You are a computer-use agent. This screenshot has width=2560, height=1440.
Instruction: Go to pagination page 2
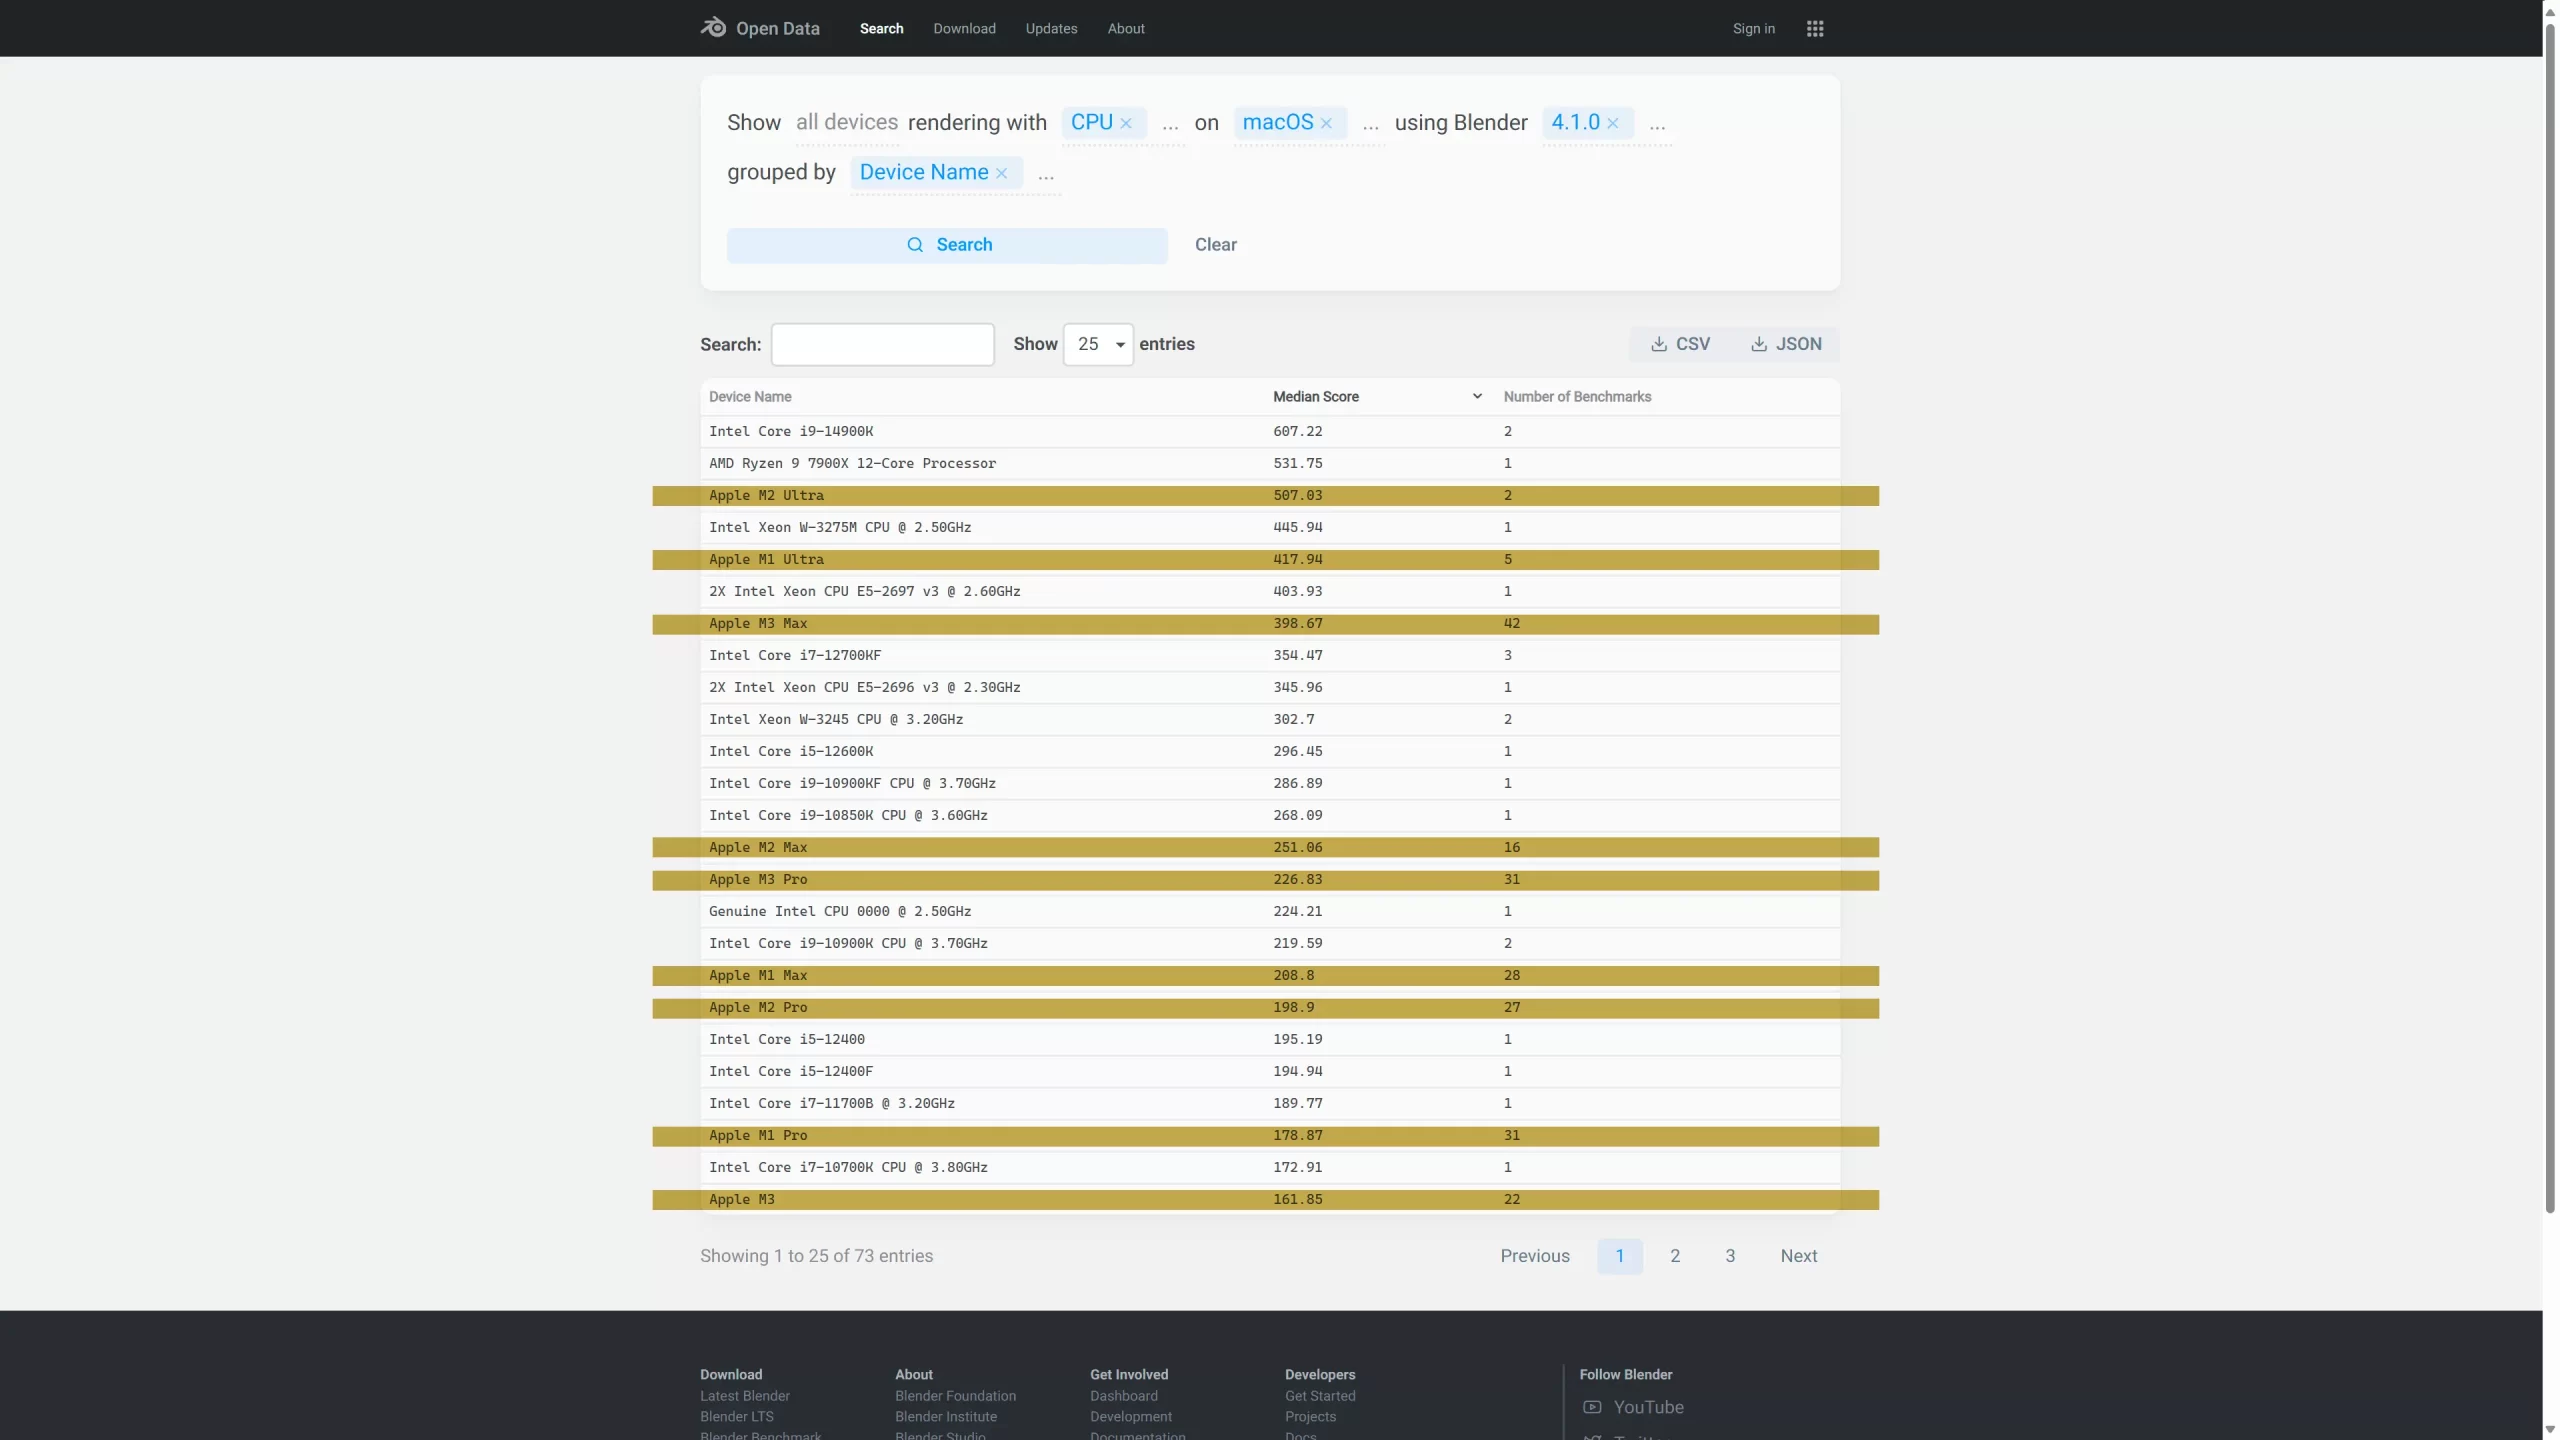(x=1674, y=1256)
